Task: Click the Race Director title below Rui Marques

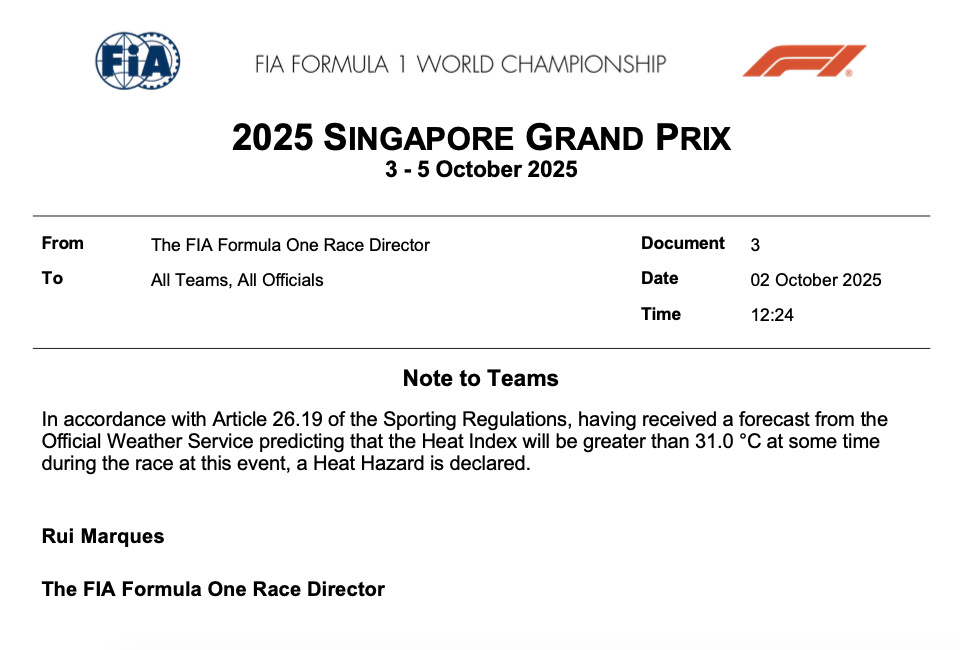Action: coord(213,589)
